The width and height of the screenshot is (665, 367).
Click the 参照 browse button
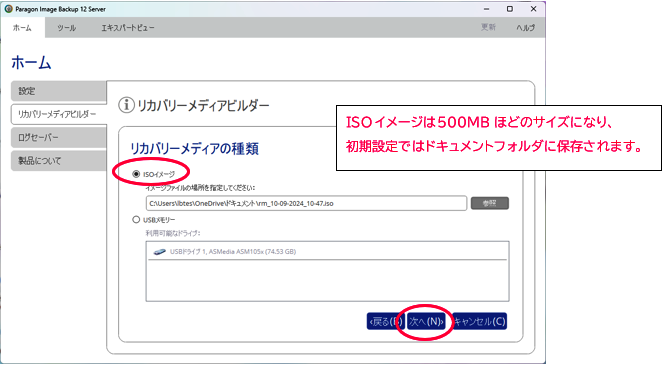click(490, 203)
